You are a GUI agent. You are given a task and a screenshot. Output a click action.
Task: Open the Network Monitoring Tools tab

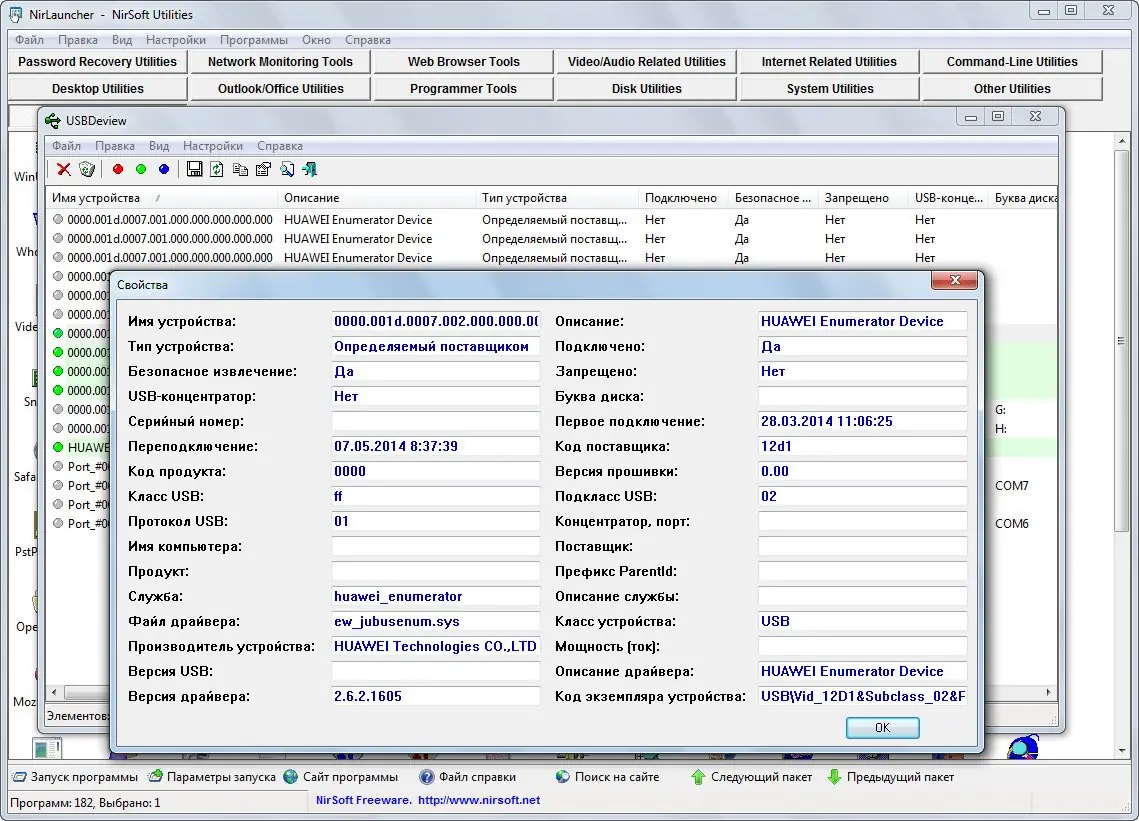[280, 62]
